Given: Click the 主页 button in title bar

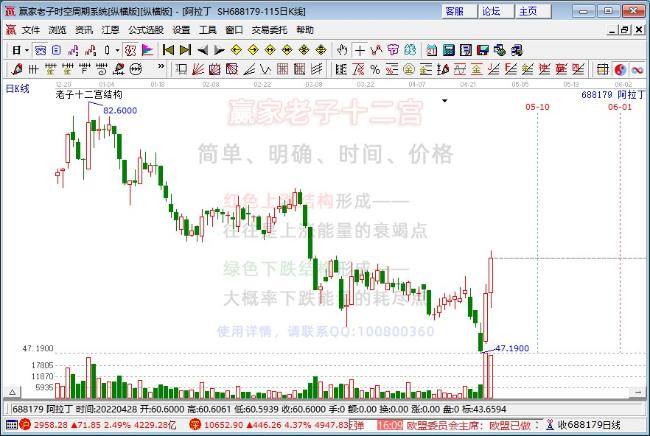Looking at the screenshot, I should 533,11.
